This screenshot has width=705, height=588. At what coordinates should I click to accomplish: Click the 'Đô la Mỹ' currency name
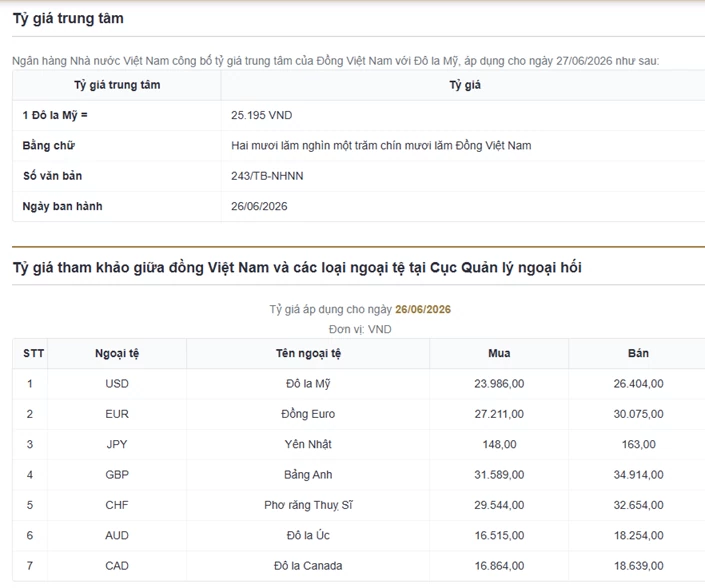(308, 383)
